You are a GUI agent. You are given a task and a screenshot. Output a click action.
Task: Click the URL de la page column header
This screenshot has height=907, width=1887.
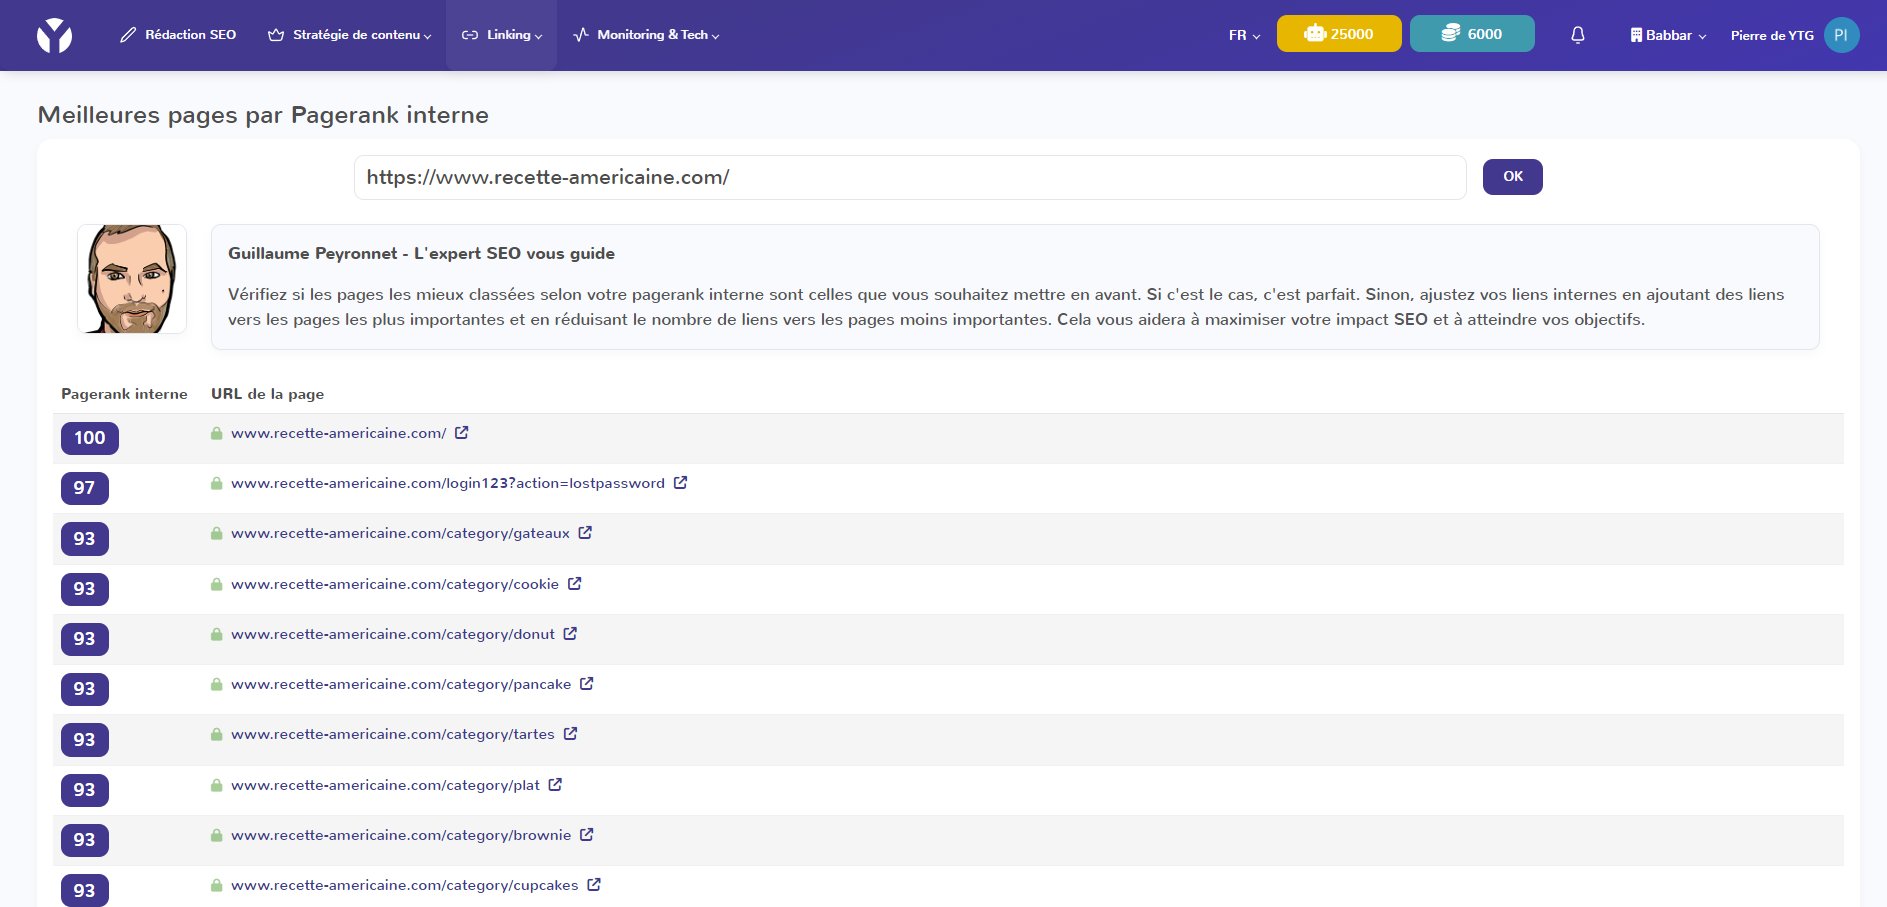point(267,394)
